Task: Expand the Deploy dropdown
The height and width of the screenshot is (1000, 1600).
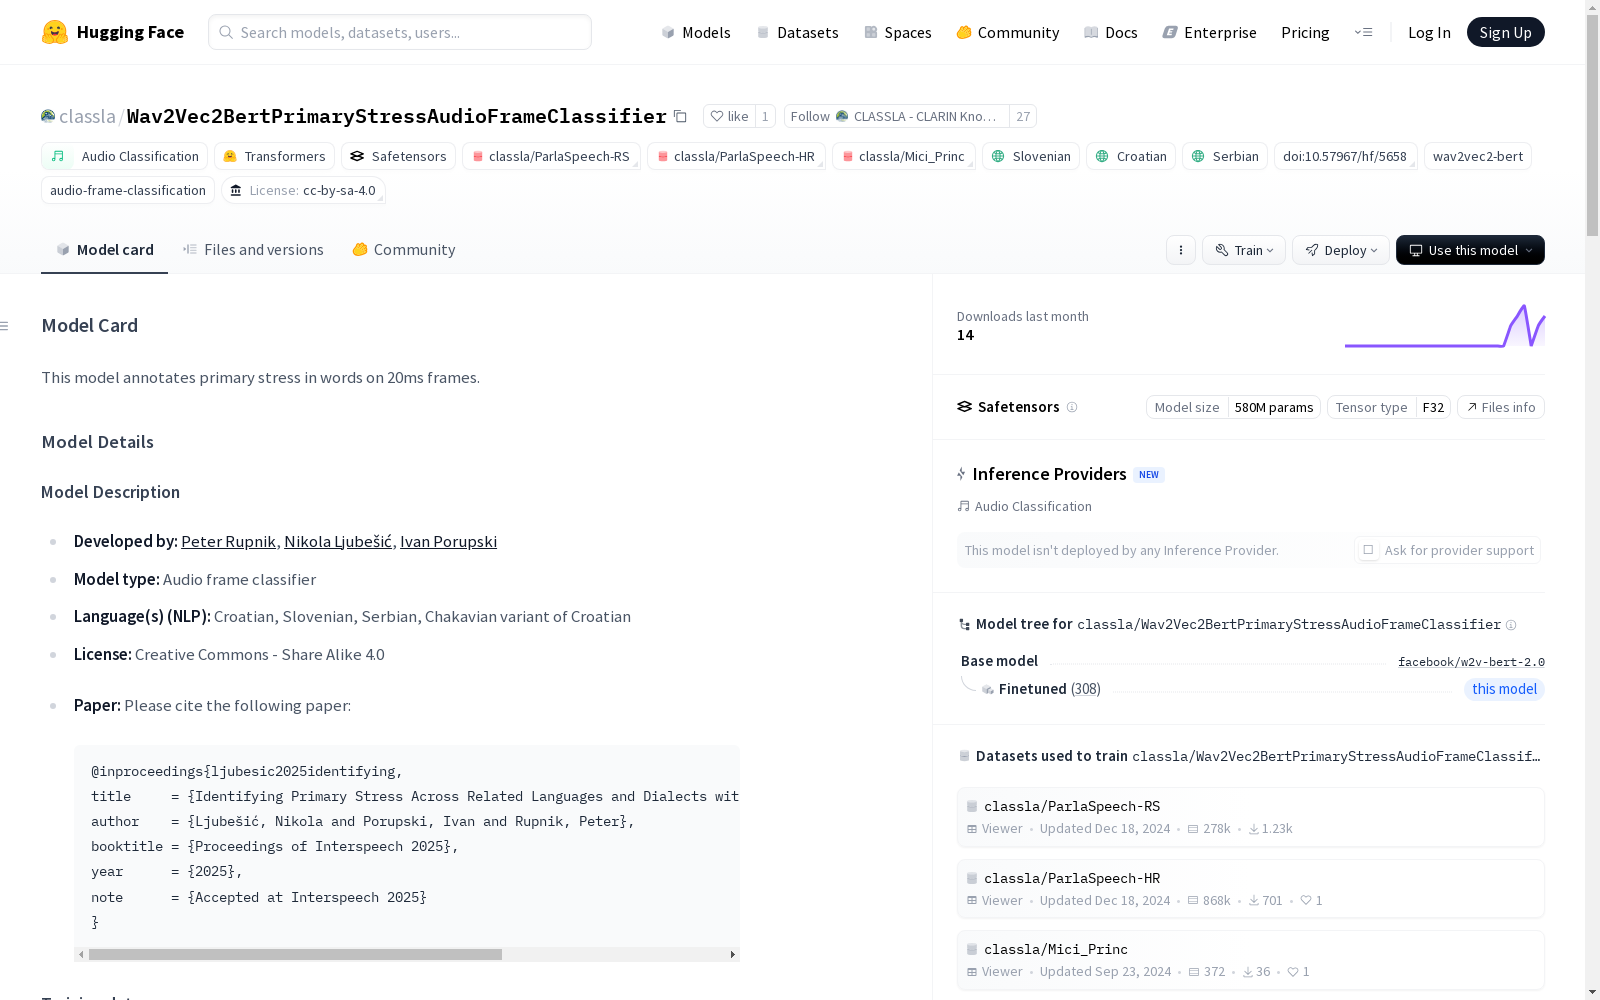Action: coord(1341,250)
